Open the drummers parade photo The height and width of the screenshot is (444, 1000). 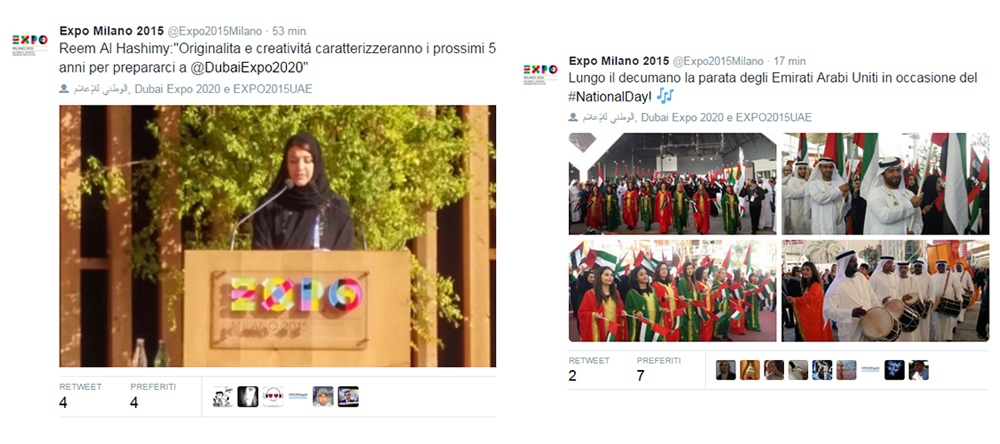(x=885, y=291)
